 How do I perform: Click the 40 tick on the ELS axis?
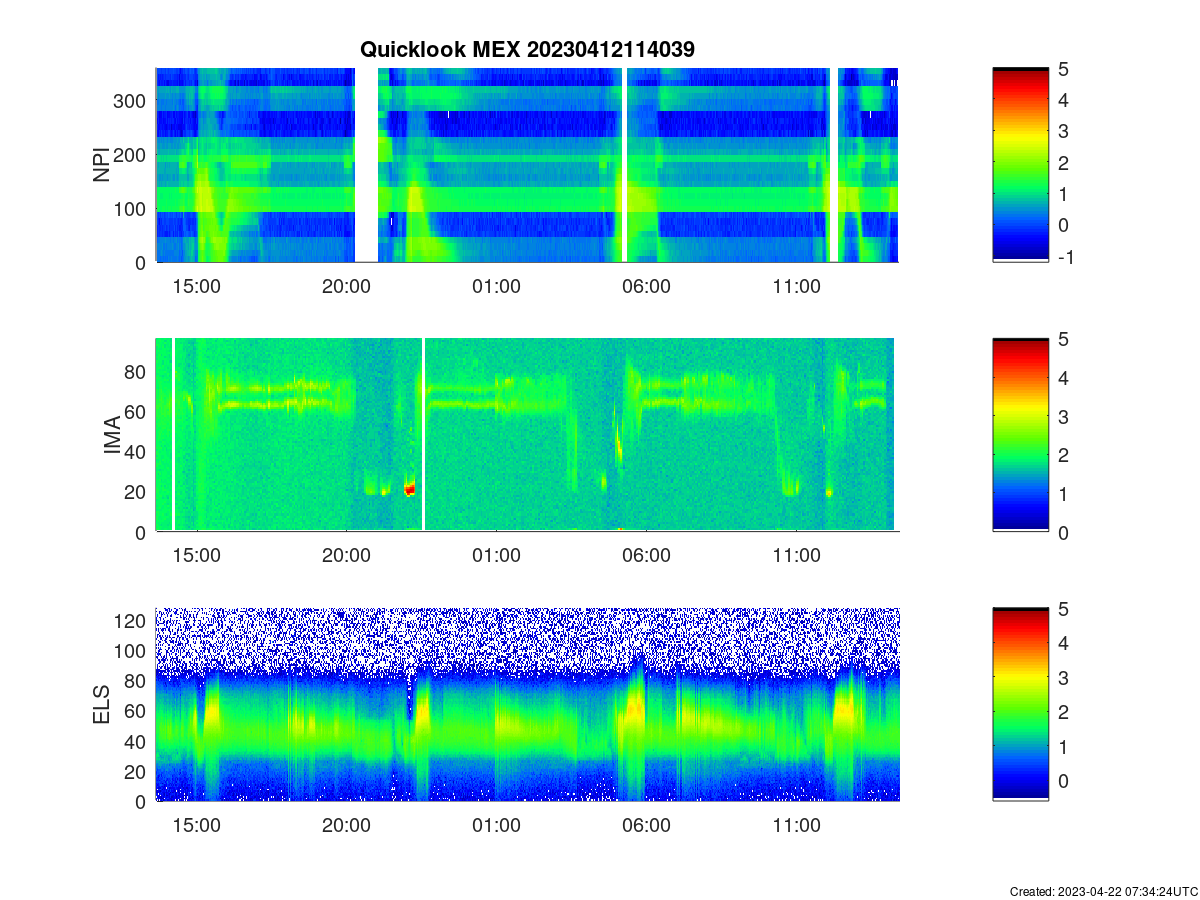[x=137, y=741]
